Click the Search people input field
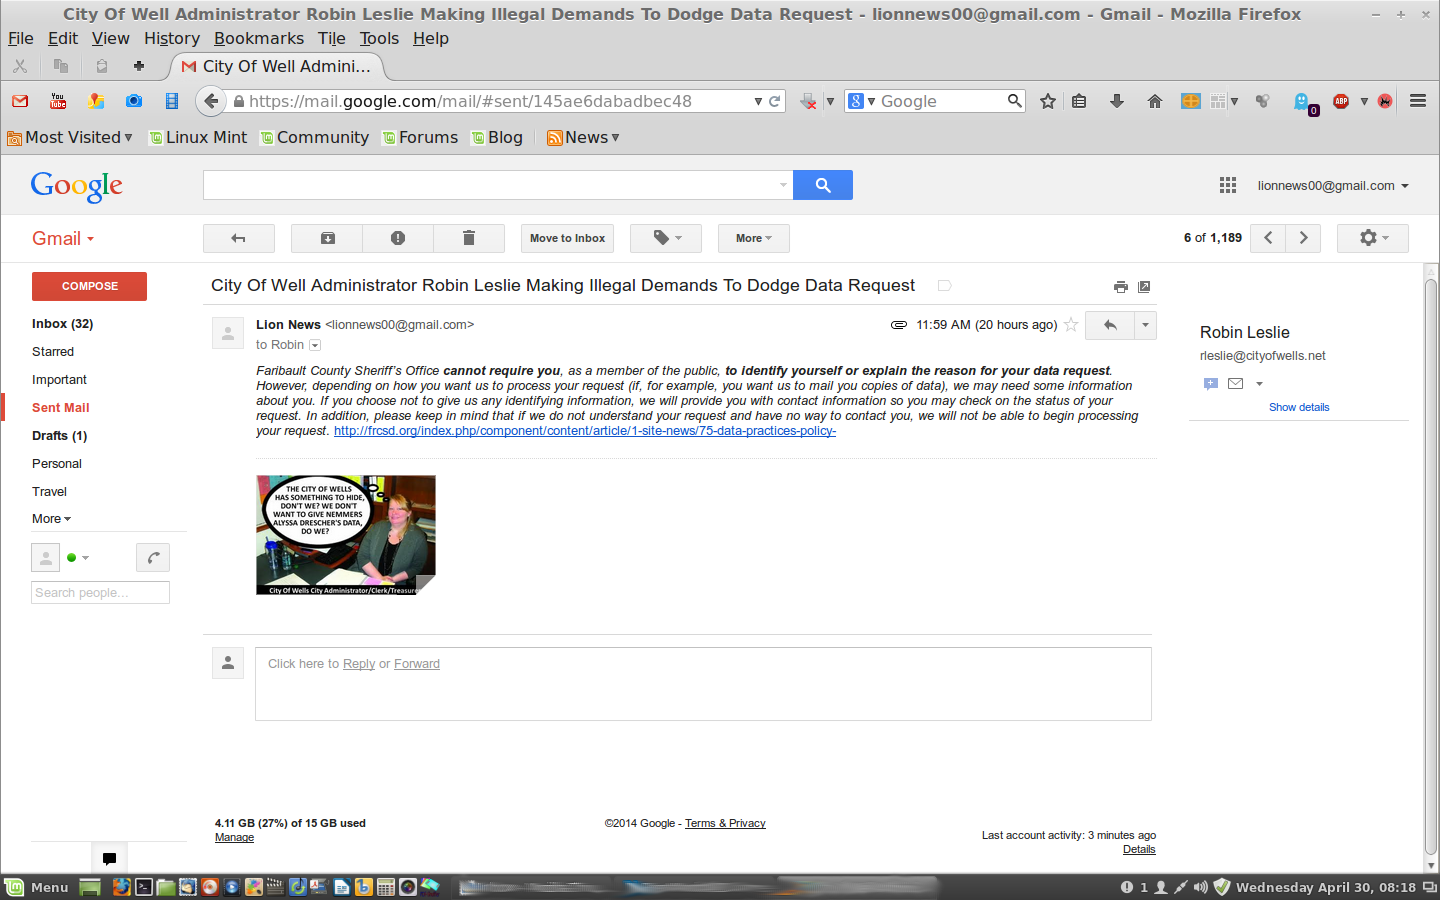Image resolution: width=1440 pixels, height=900 pixels. point(100,593)
